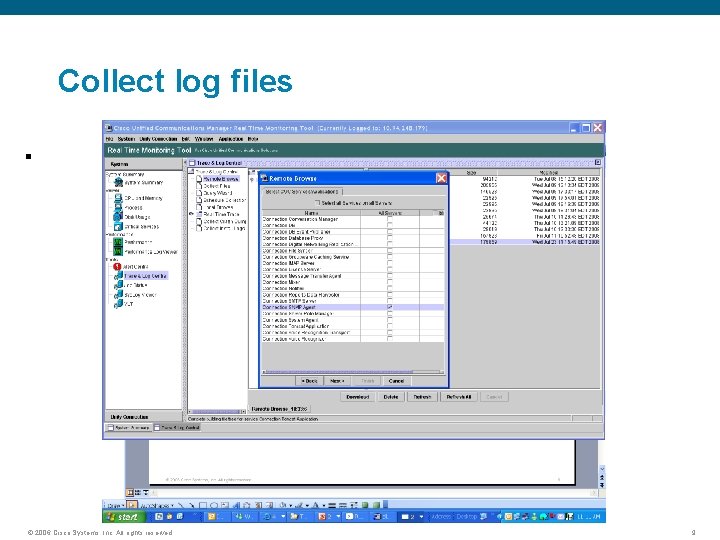Expand the Real Time Trace node

[191, 214]
